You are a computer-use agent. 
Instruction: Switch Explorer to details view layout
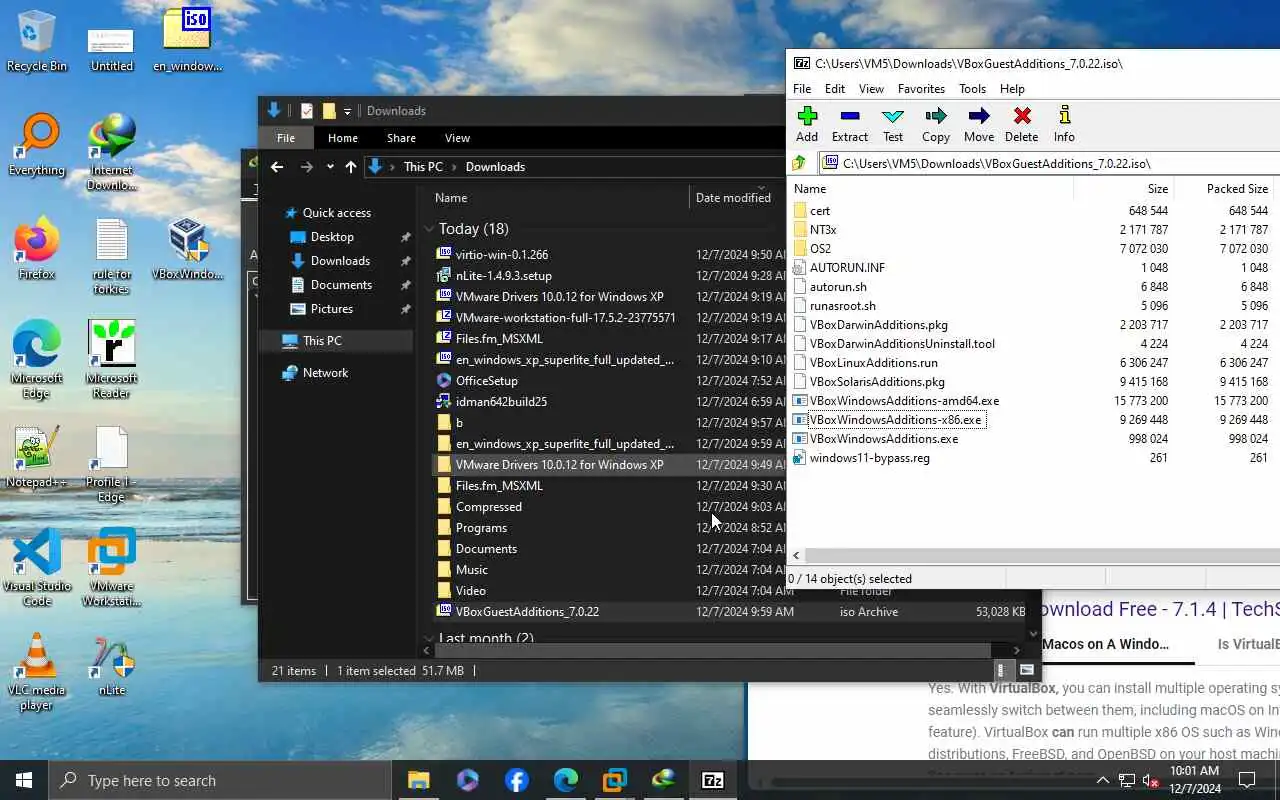(x=1001, y=671)
